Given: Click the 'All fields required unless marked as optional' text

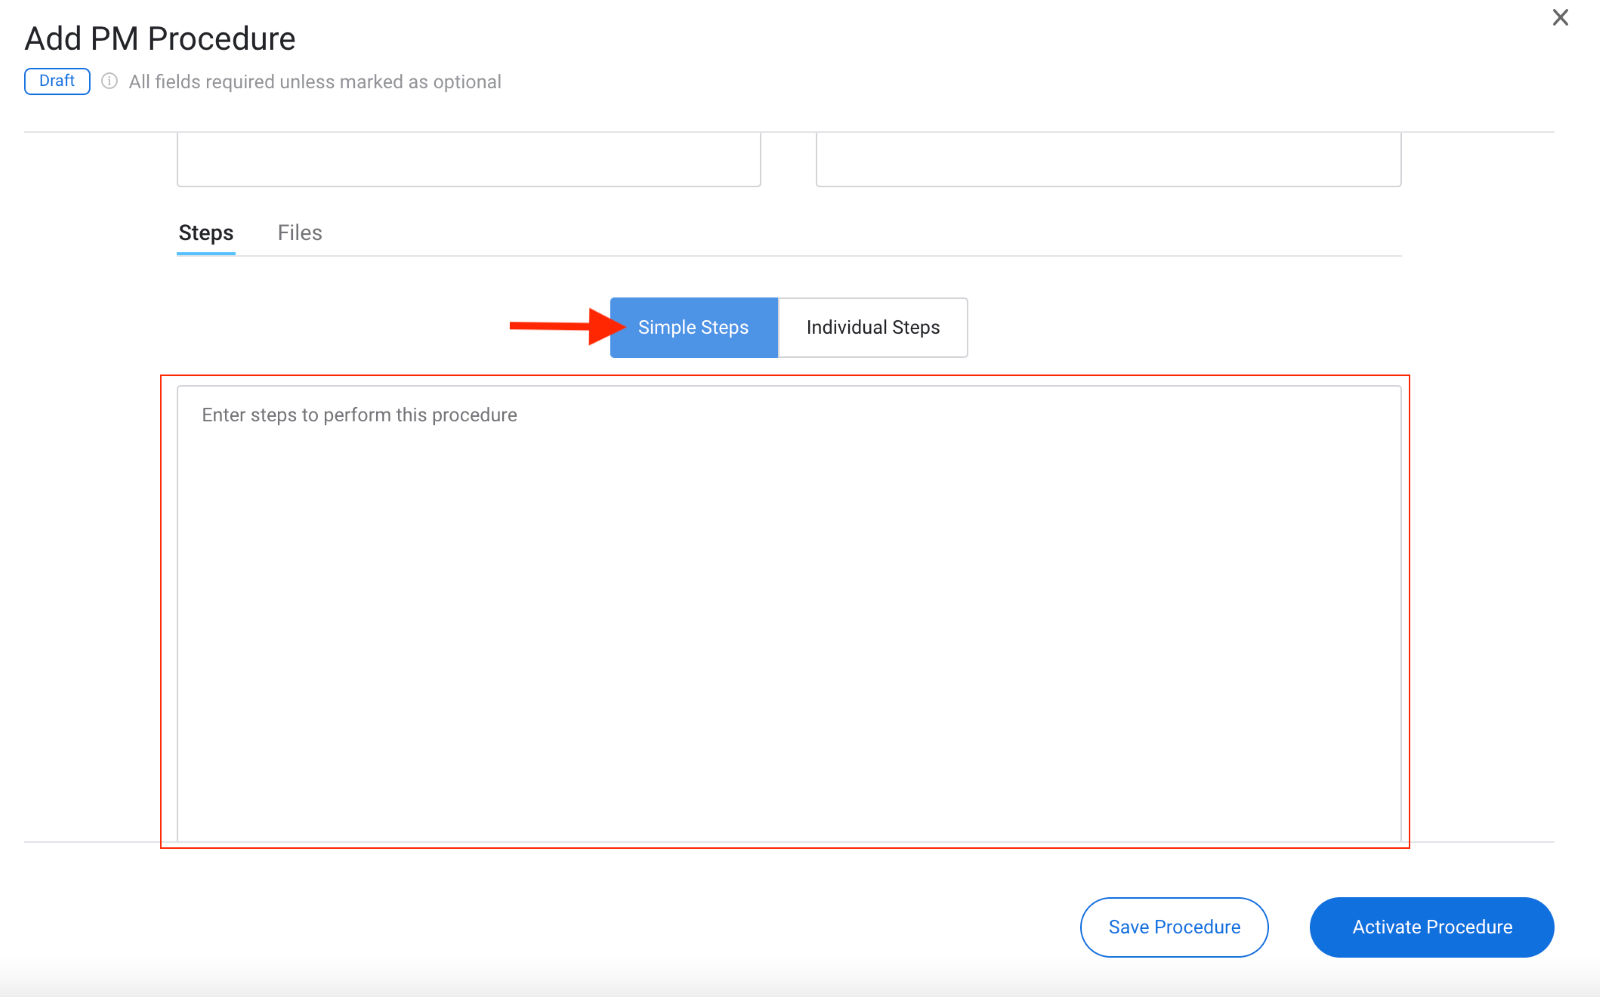Looking at the screenshot, I should pyautogui.click(x=315, y=82).
